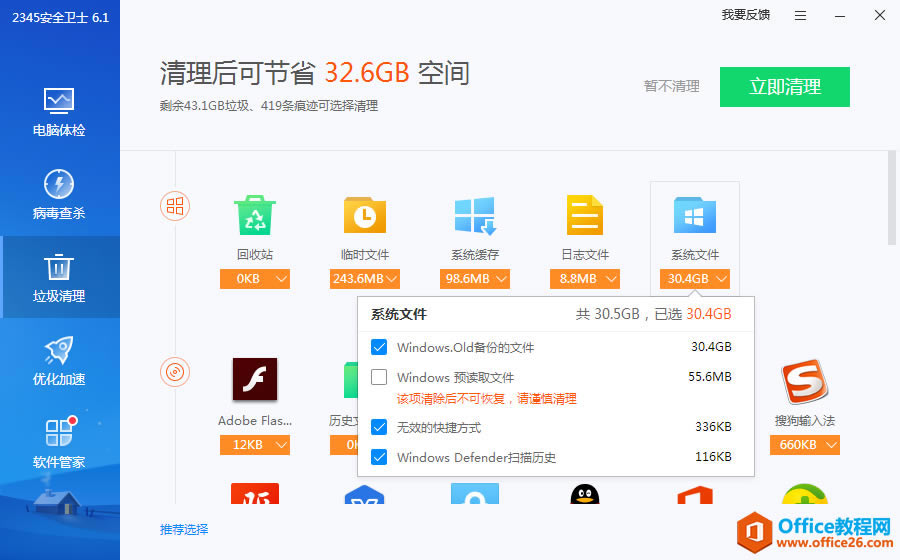This screenshot has height=560, width=900.
Task: Open the 病毒查杀 sidebar section
Action: pos(59,195)
